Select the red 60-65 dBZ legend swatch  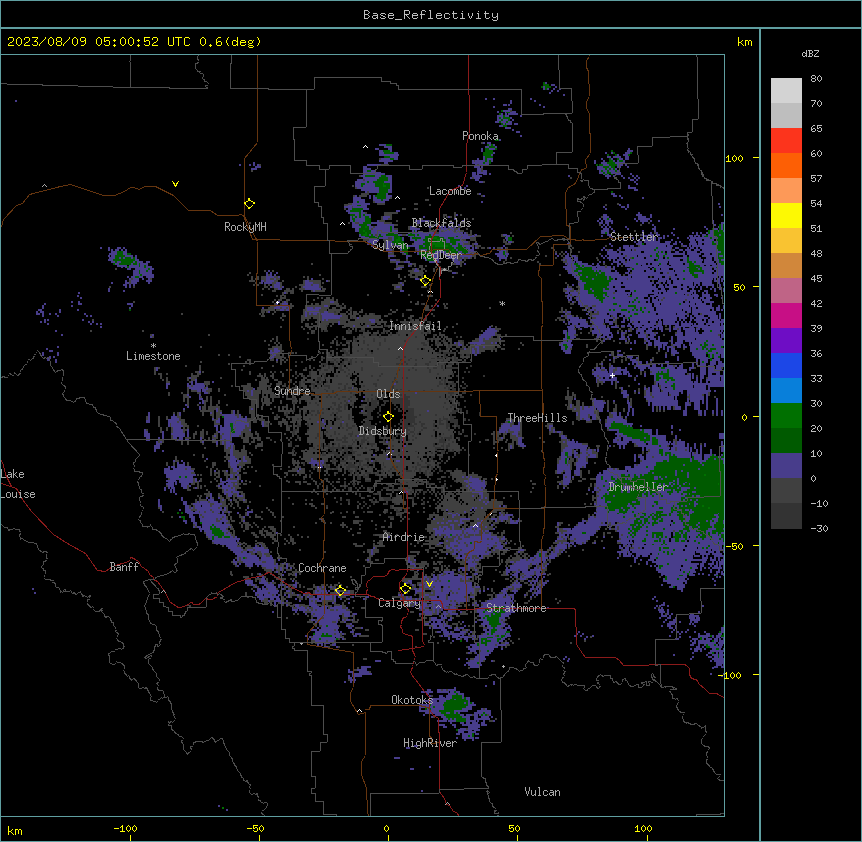786,140
